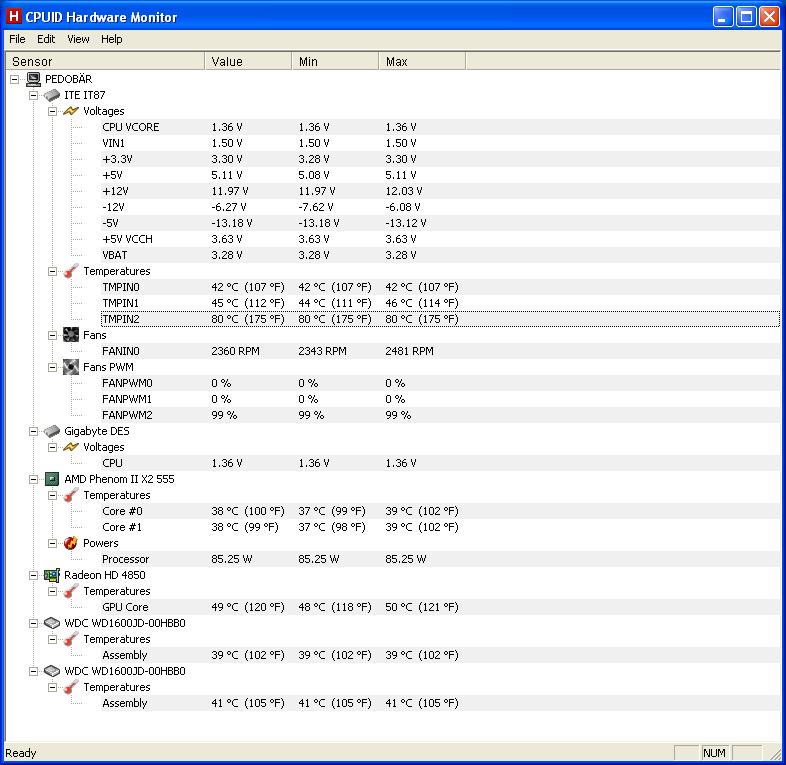786x765 pixels.
Task: Collapse the Gigabyte DES node
Action: point(34,431)
